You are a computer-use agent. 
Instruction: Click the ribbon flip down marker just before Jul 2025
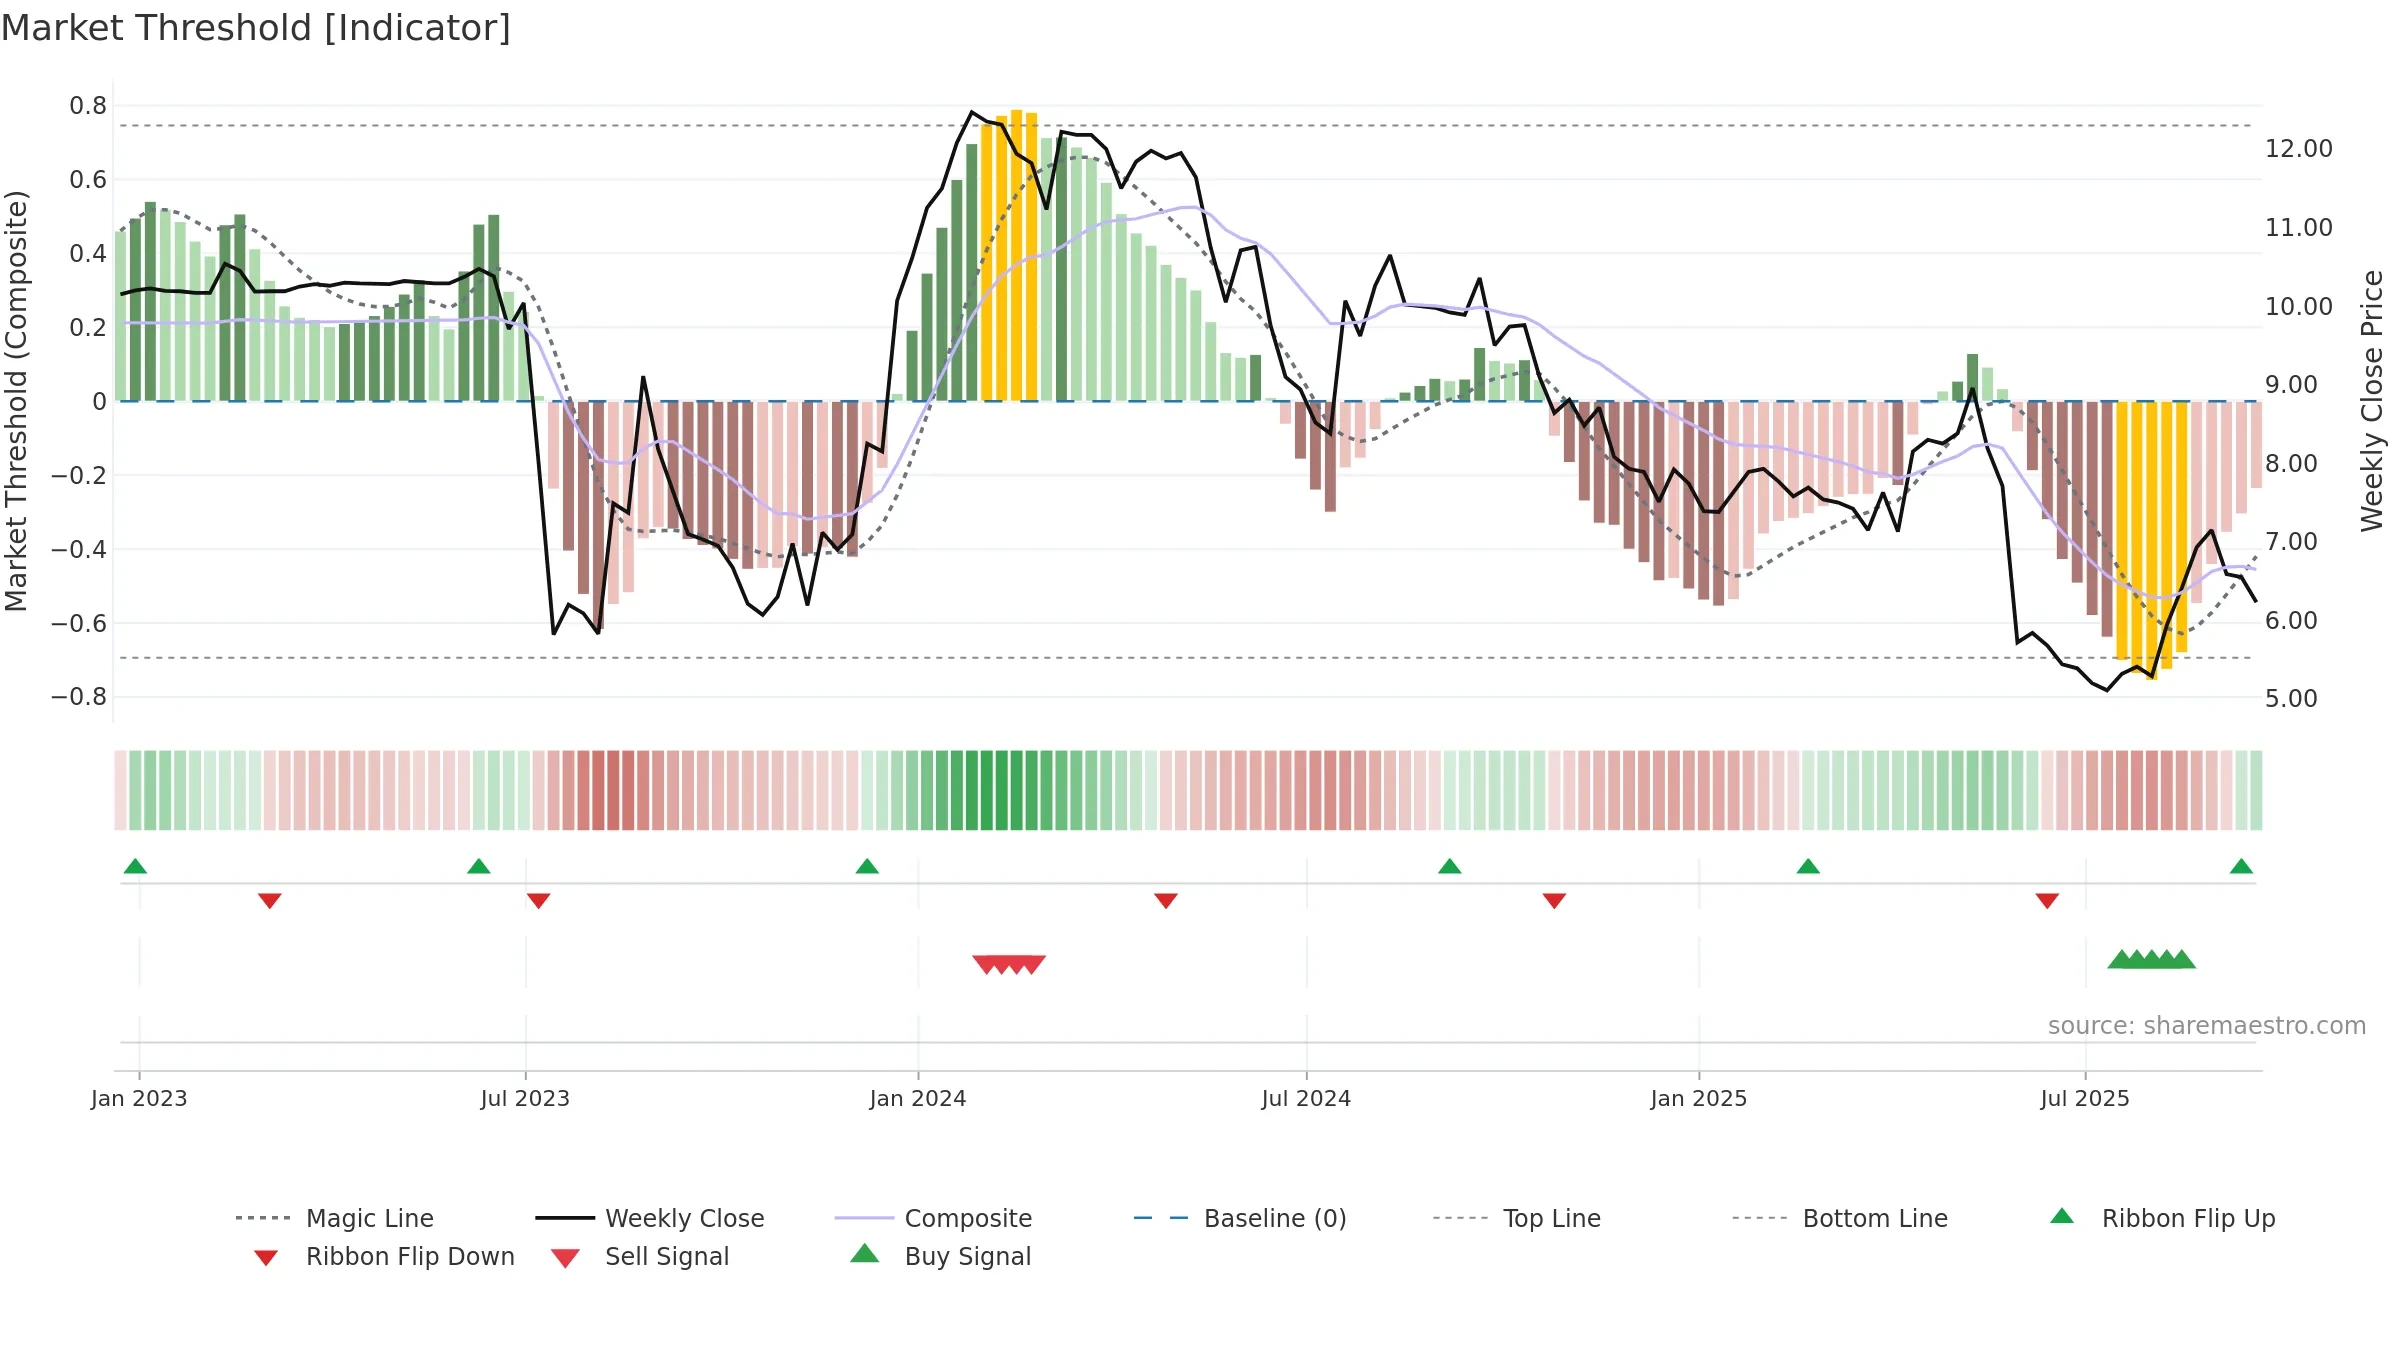[2047, 901]
